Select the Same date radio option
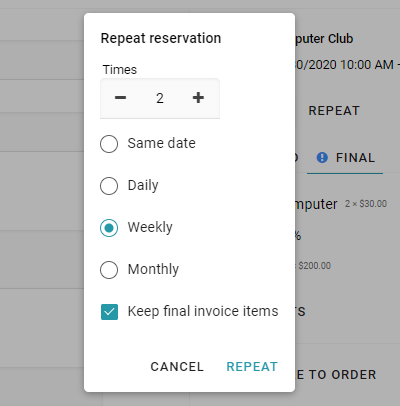The width and height of the screenshot is (400, 406). click(x=109, y=144)
